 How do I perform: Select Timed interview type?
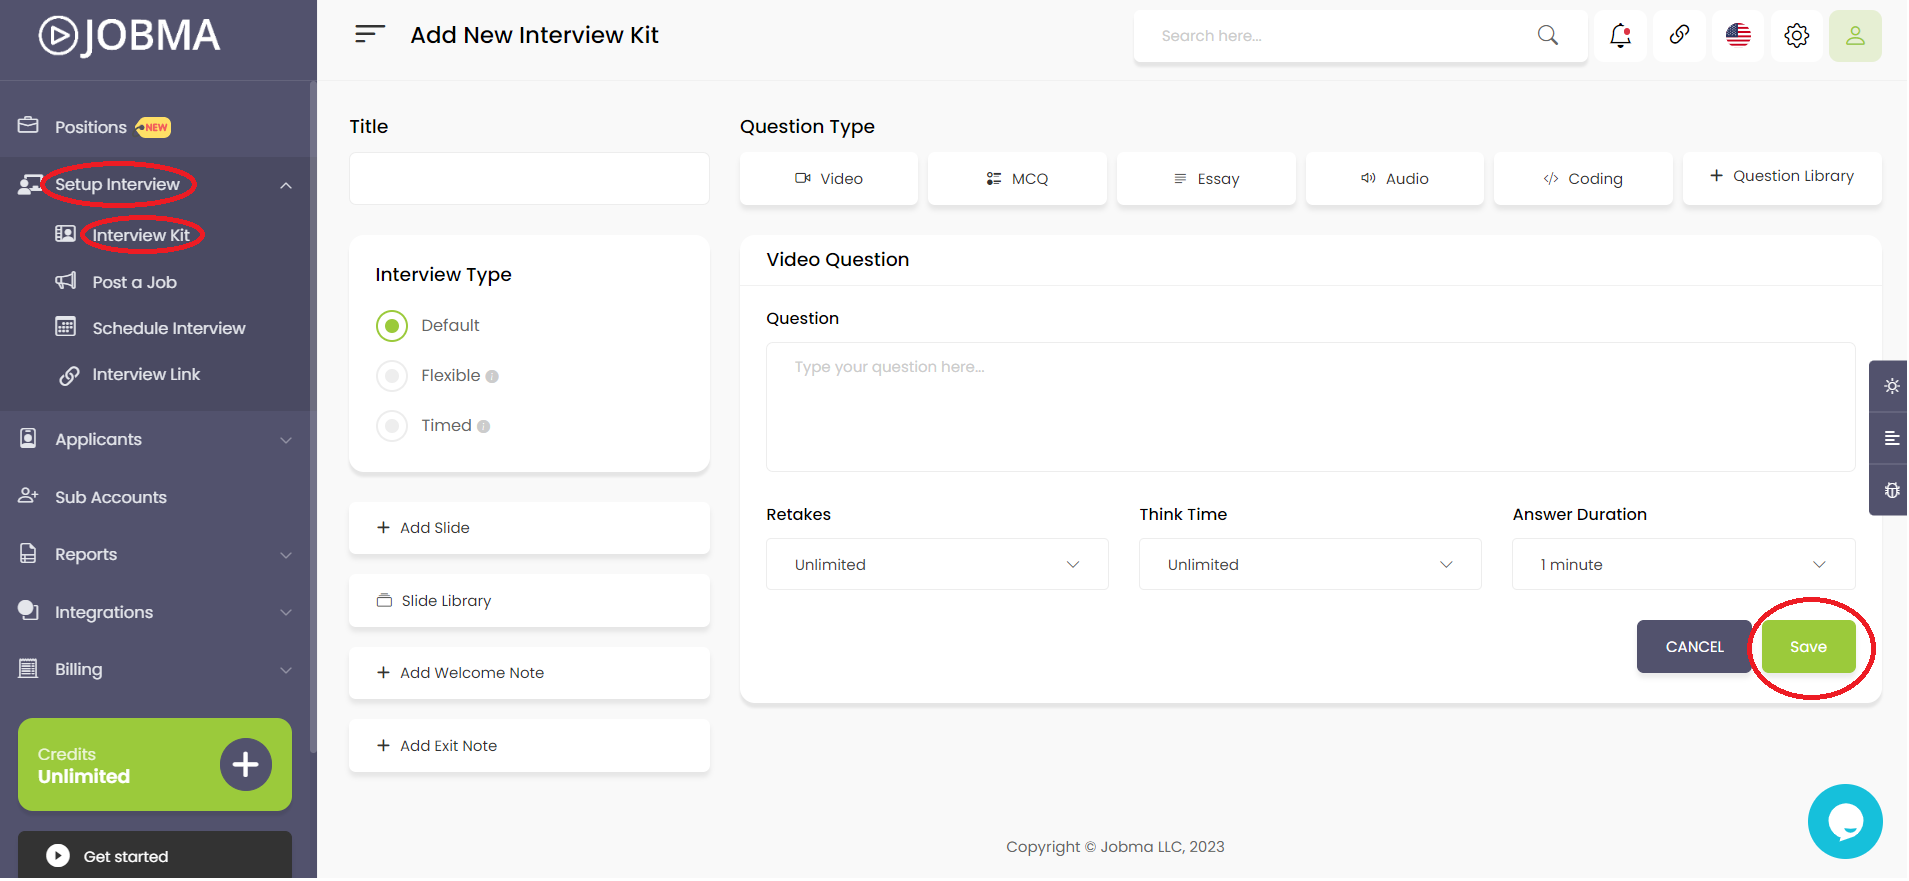tap(392, 426)
